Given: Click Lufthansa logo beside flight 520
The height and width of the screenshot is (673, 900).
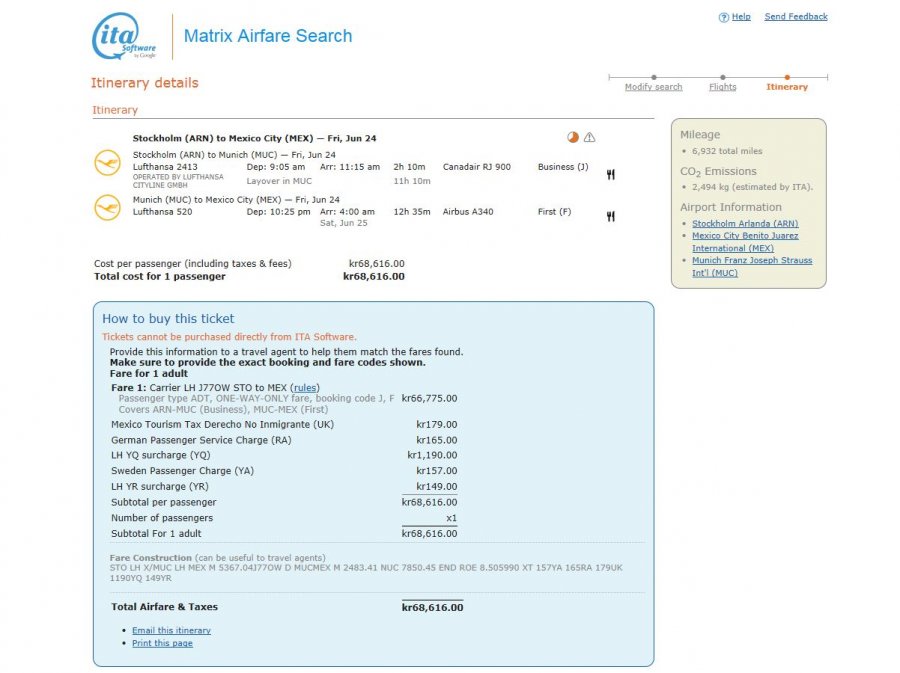Looking at the screenshot, I should pos(107,207).
